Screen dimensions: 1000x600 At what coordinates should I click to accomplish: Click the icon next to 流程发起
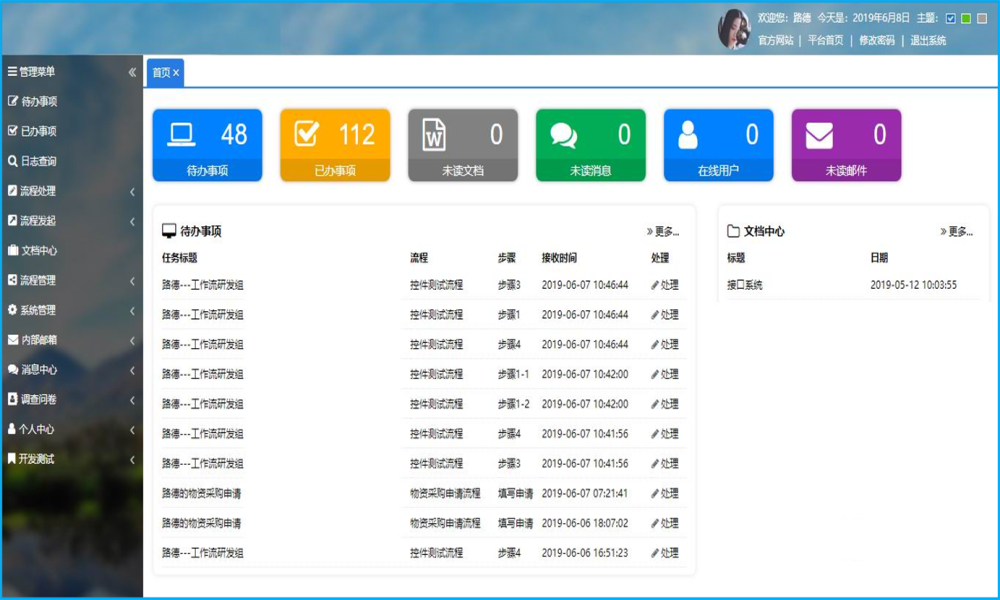pos(12,220)
